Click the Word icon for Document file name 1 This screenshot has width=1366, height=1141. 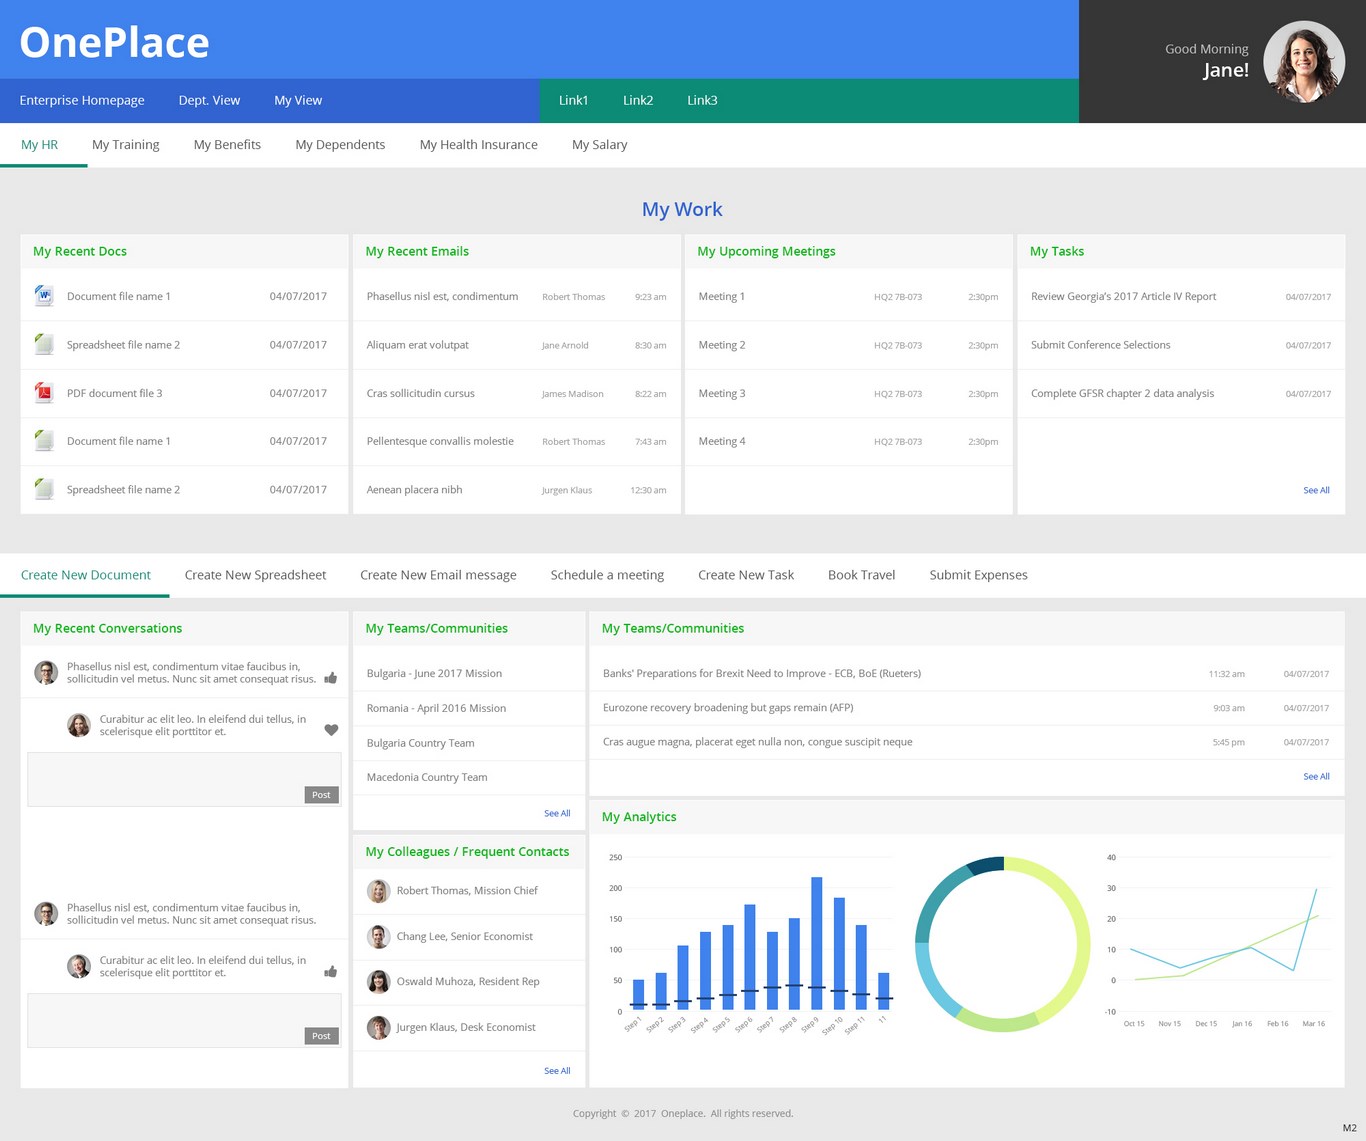[x=44, y=296]
